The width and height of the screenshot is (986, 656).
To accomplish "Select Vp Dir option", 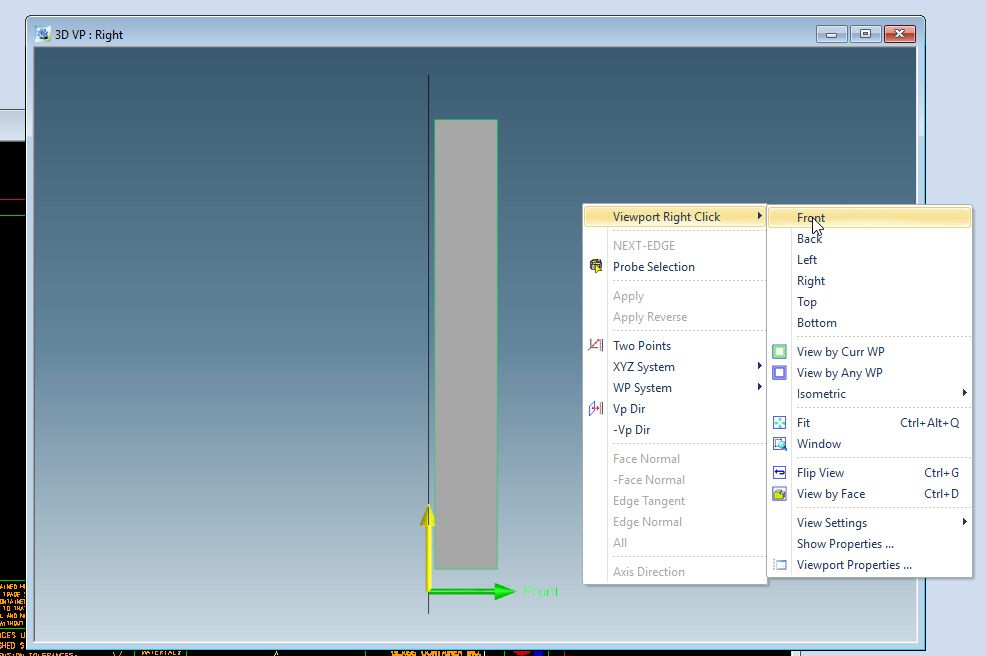I will pyautogui.click(x=675, y=409).
